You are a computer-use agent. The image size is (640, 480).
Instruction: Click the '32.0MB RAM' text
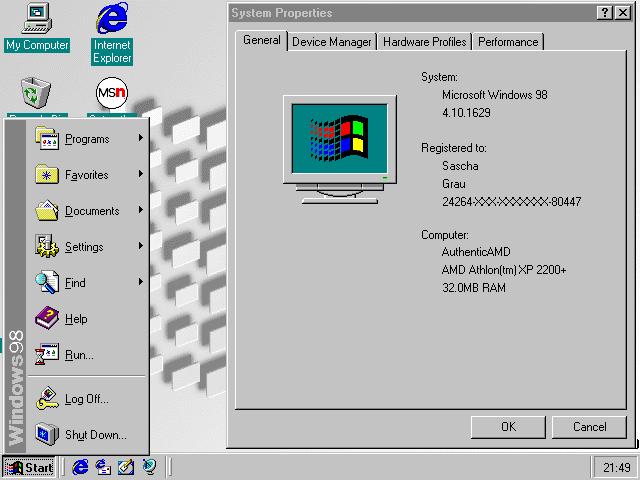point(474,288)
